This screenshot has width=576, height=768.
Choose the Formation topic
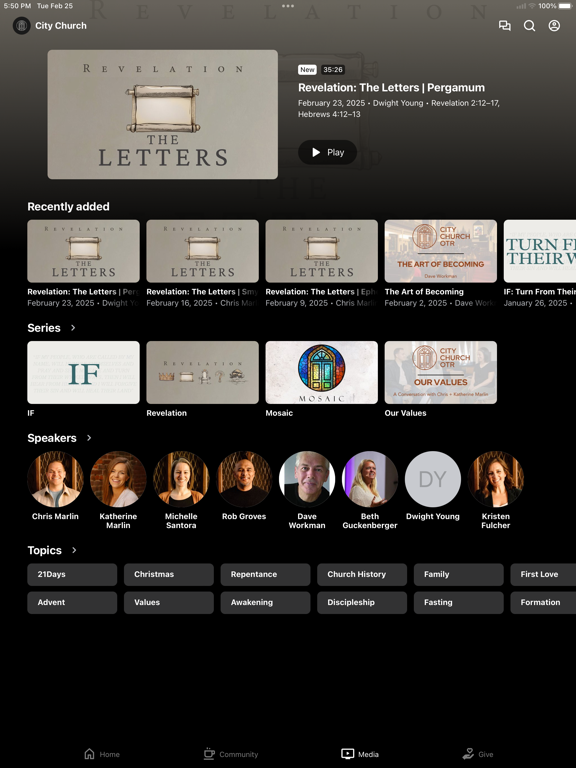coord(543,602)
